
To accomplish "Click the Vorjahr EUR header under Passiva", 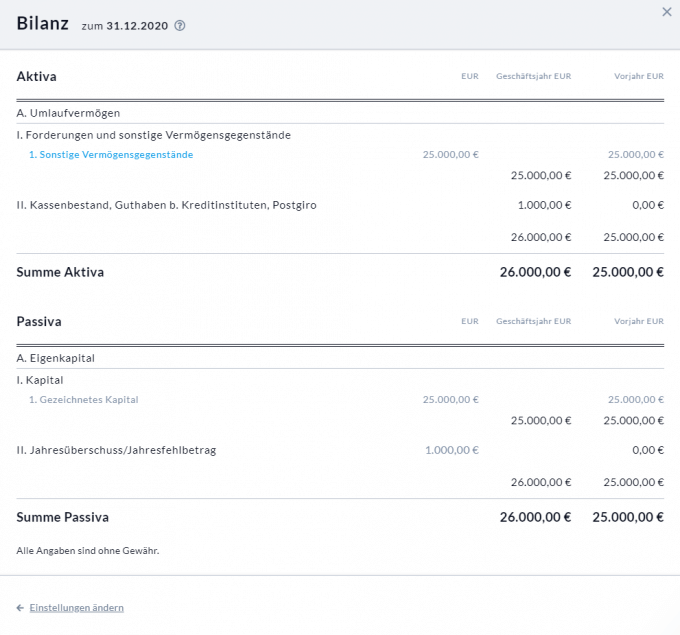I will [x=639, y=322].
